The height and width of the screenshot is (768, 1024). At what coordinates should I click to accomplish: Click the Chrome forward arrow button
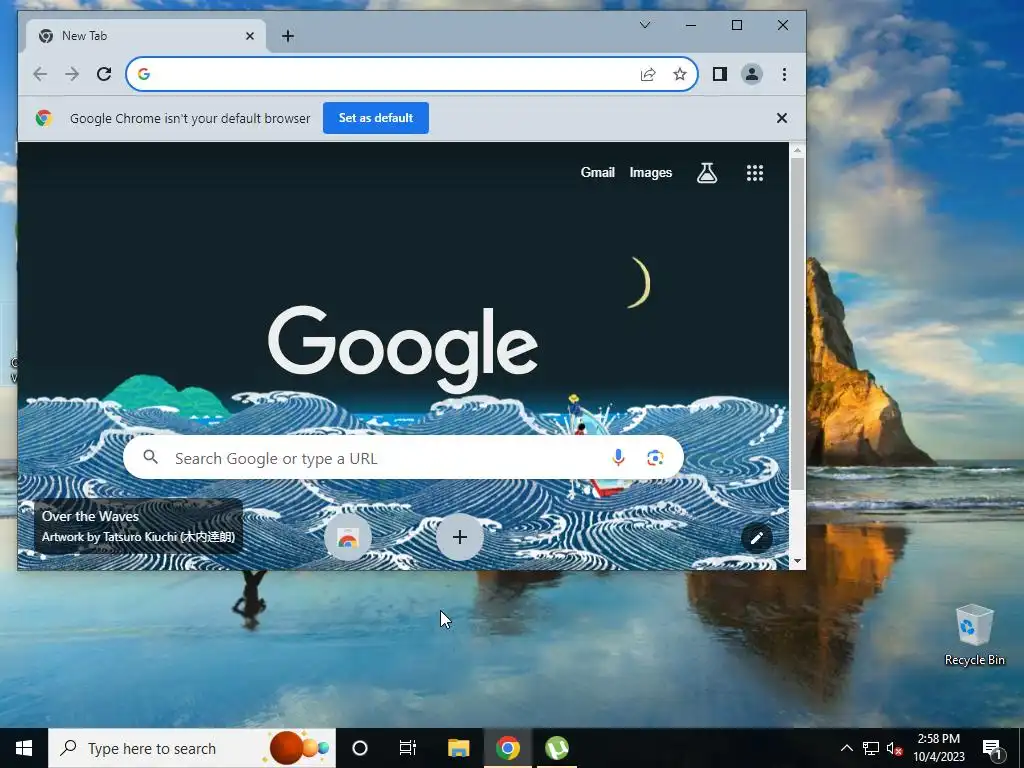click(x=72, y=74)
